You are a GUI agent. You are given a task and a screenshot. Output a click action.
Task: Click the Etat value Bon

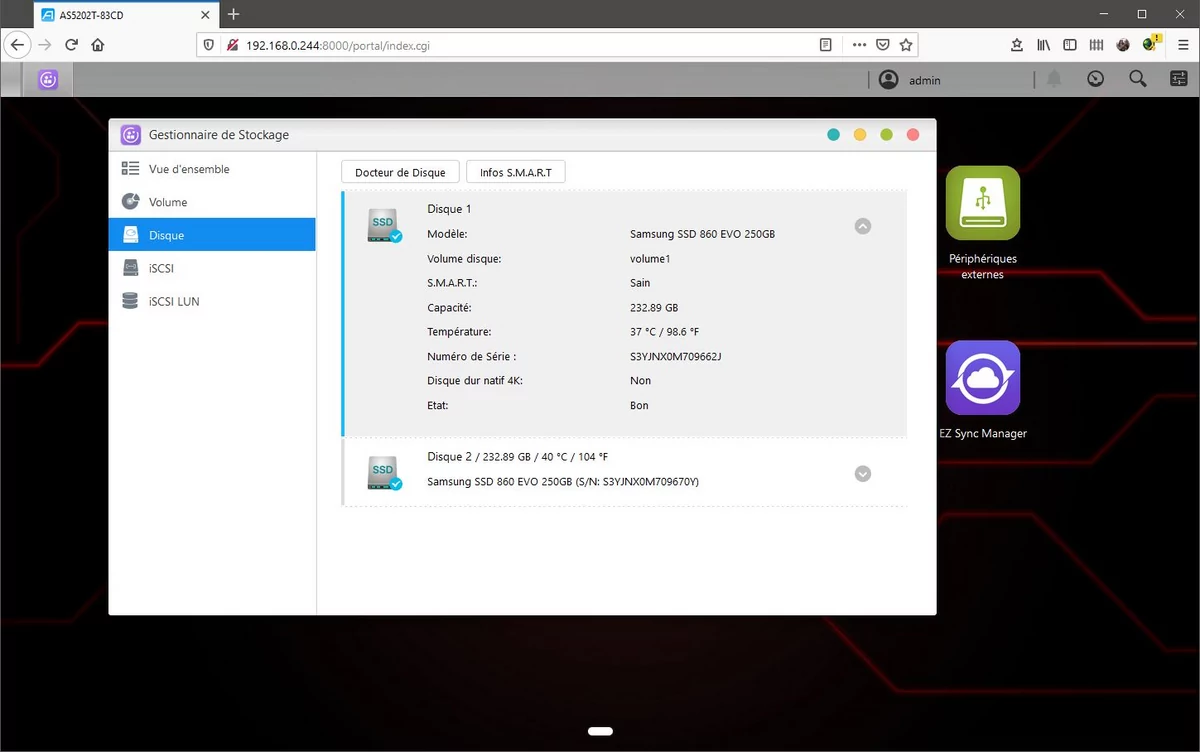tap(639, 405)
